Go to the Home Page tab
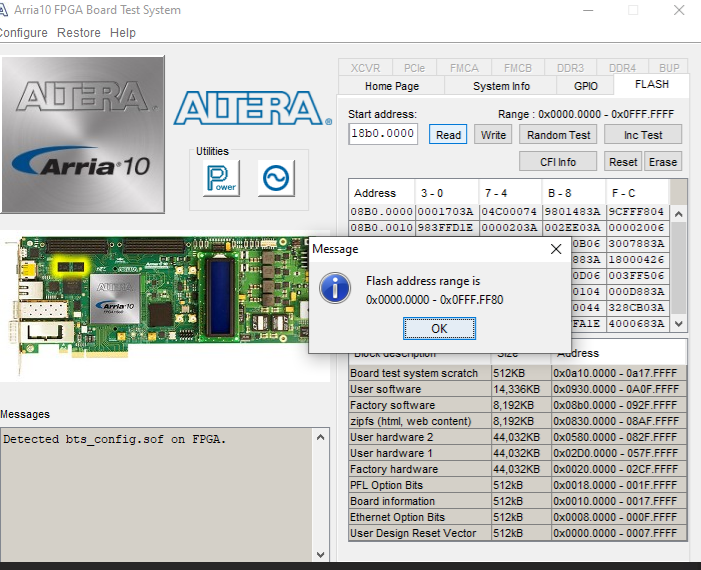The height and width of the screenshot is (570, 701). [392, 86]
